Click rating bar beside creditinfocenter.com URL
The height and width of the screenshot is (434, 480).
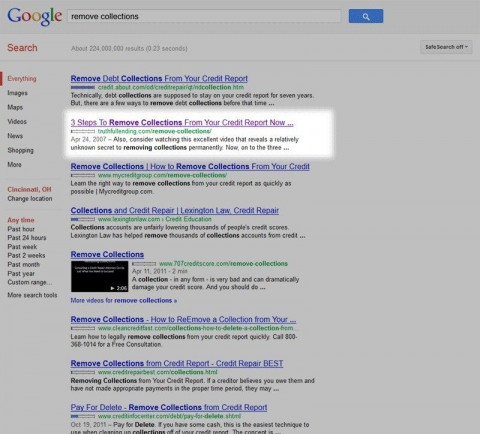coord(83,416)
